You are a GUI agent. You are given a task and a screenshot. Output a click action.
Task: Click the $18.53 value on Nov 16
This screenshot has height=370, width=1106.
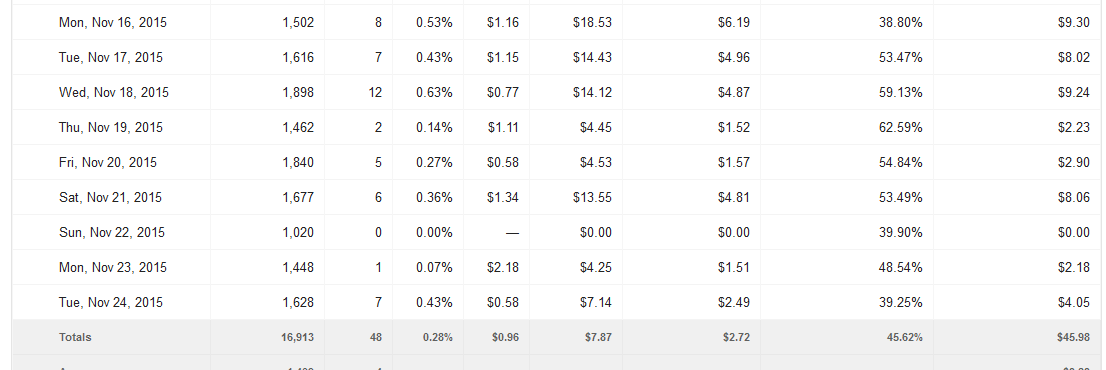point(592,23)
